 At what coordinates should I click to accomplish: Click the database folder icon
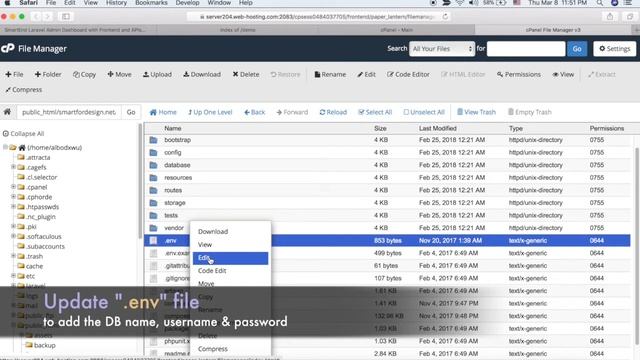pos(153,165)
